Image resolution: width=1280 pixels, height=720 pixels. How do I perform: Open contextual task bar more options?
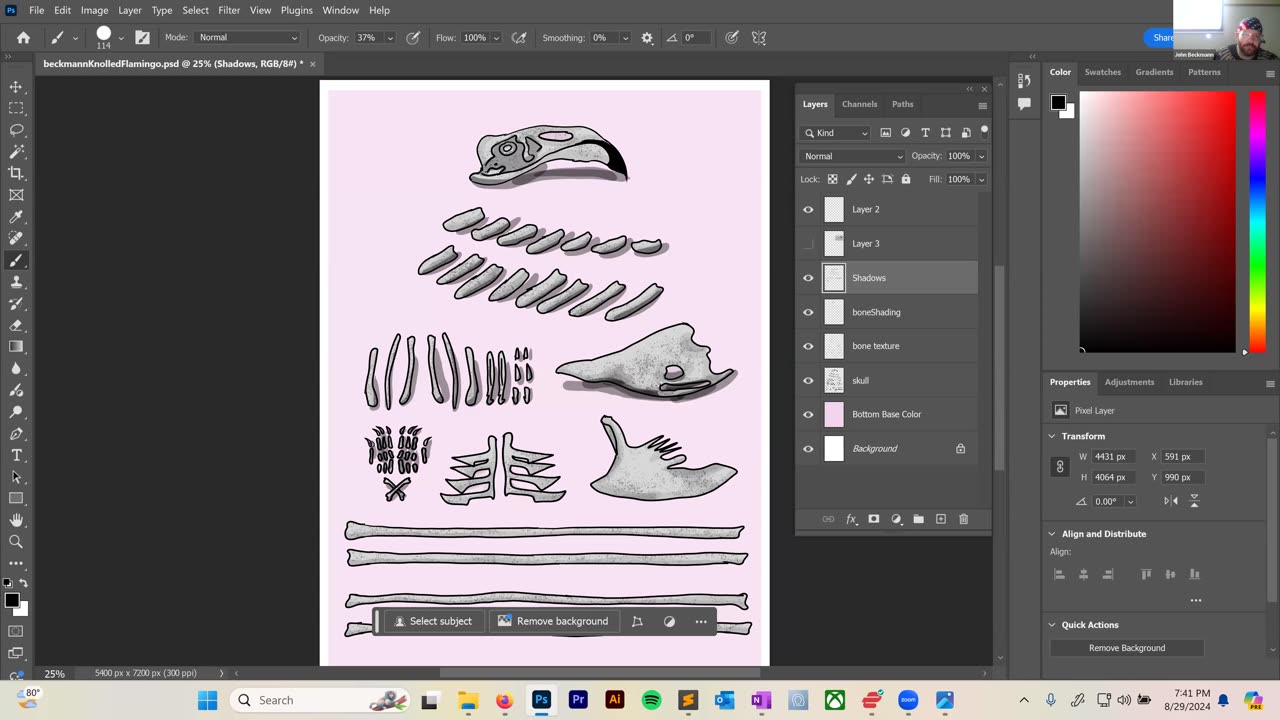pyautogui.click(x=701, y=621)
